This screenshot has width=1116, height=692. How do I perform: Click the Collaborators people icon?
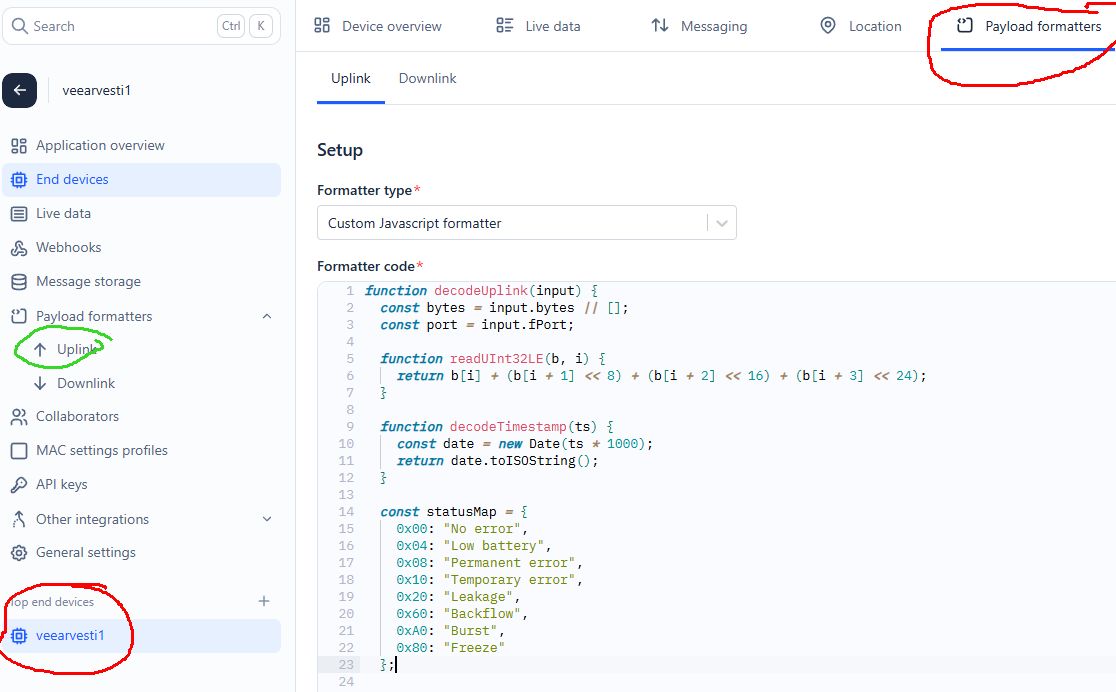click(18, 417)
